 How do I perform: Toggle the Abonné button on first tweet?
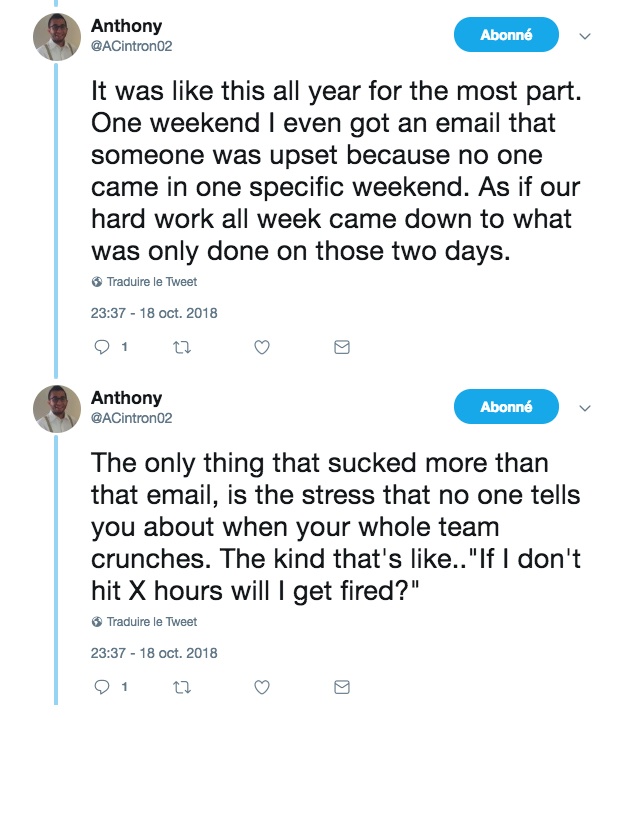click(506, 35)
